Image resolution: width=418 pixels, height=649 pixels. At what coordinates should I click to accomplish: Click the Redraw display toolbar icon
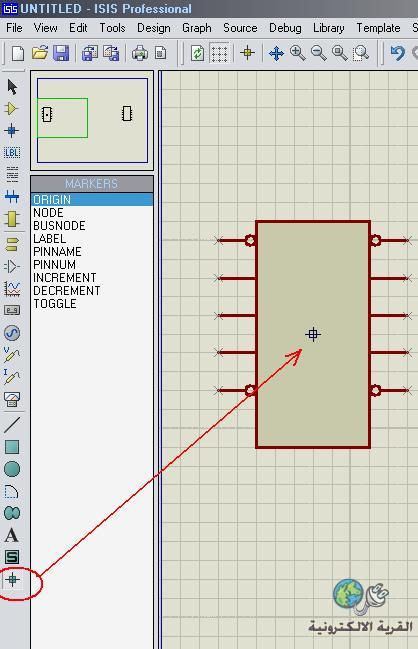(197, 53)
